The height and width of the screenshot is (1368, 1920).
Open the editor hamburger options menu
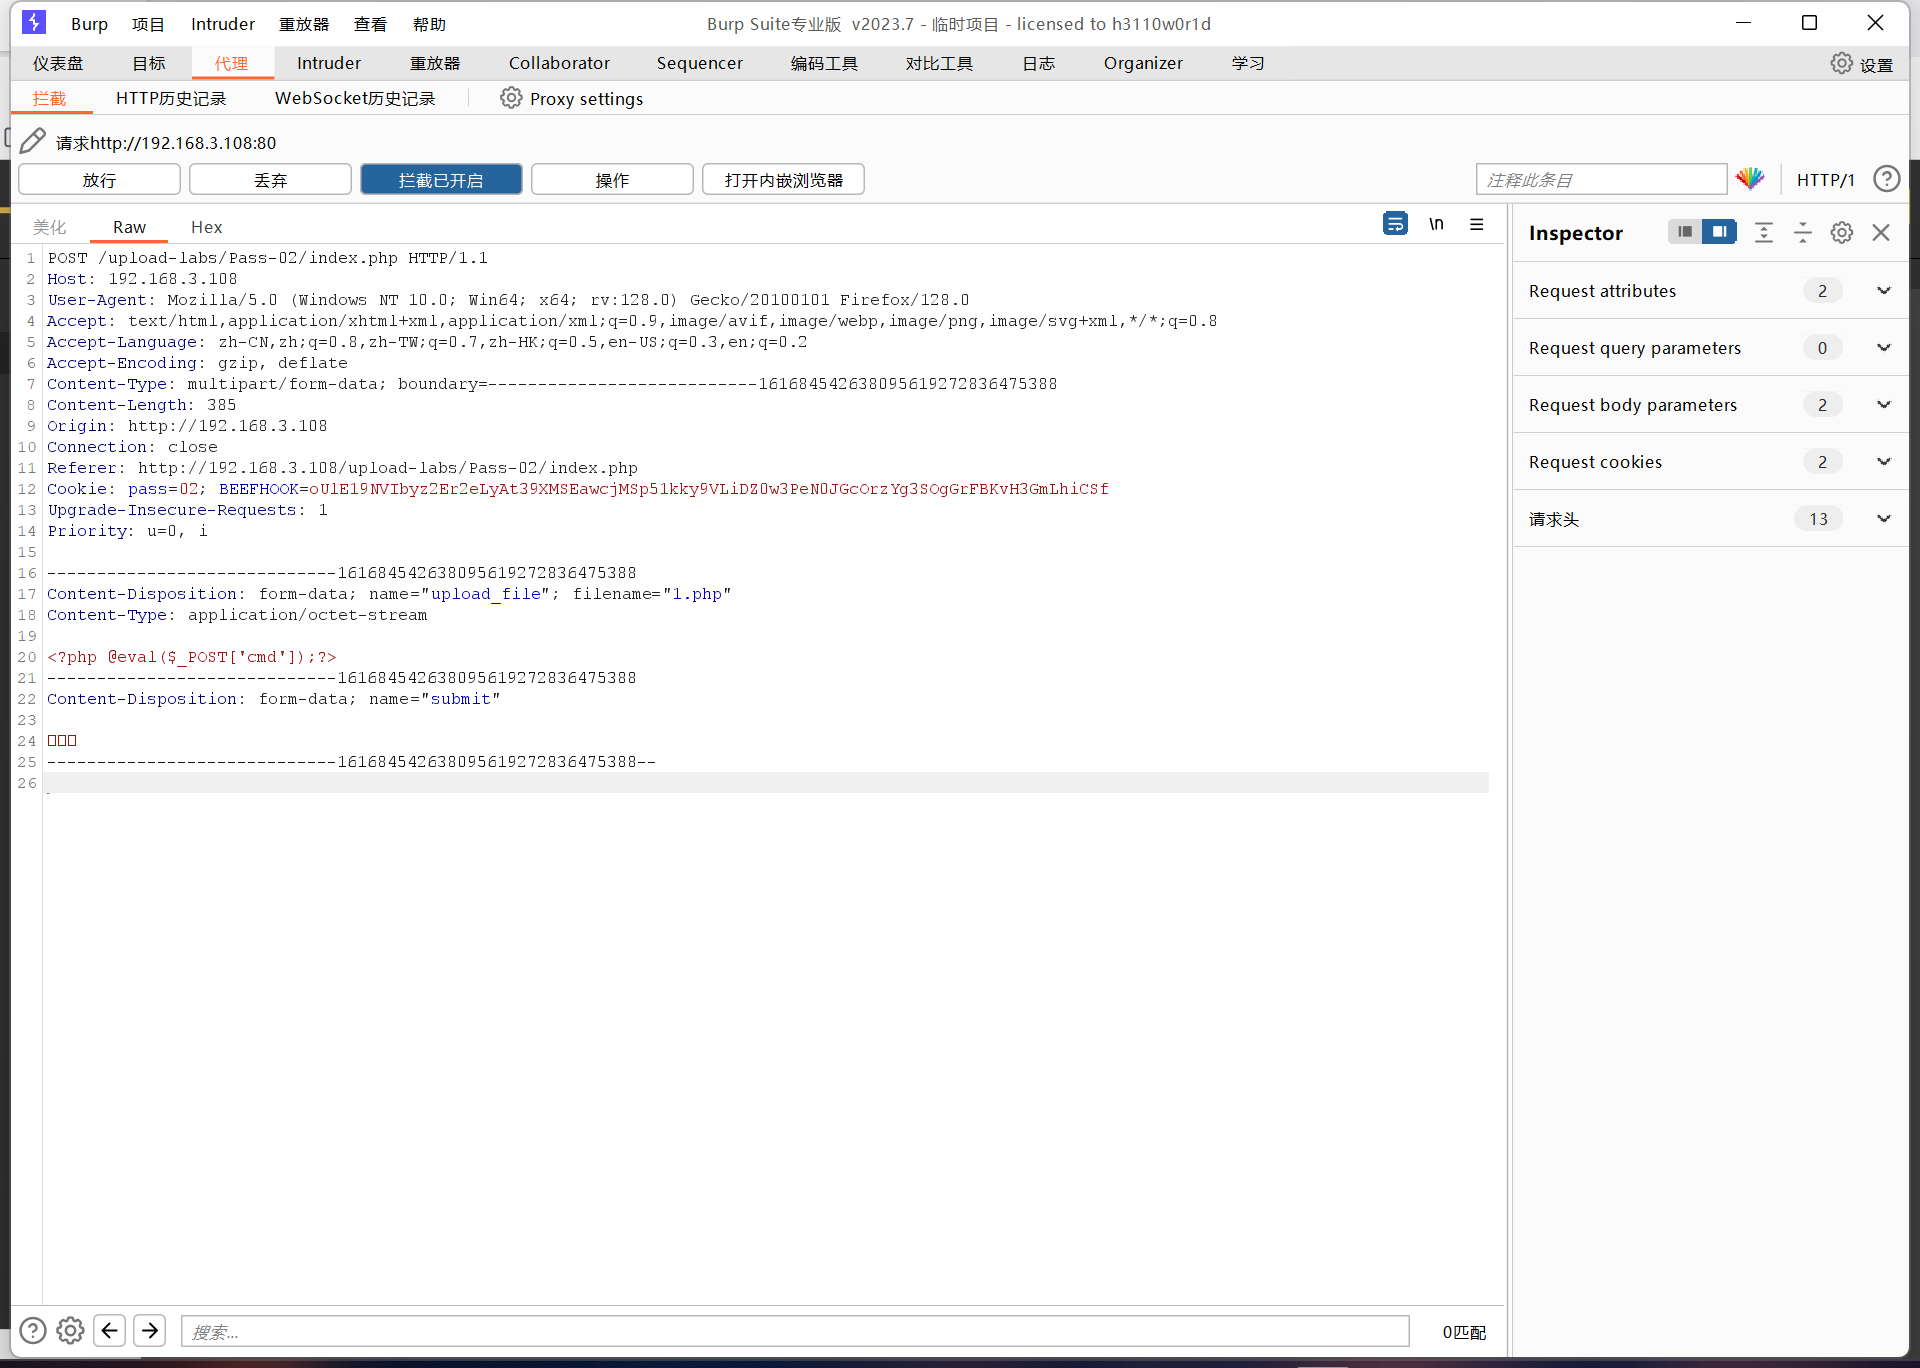pyautogui.click(x=1477, y=224)
